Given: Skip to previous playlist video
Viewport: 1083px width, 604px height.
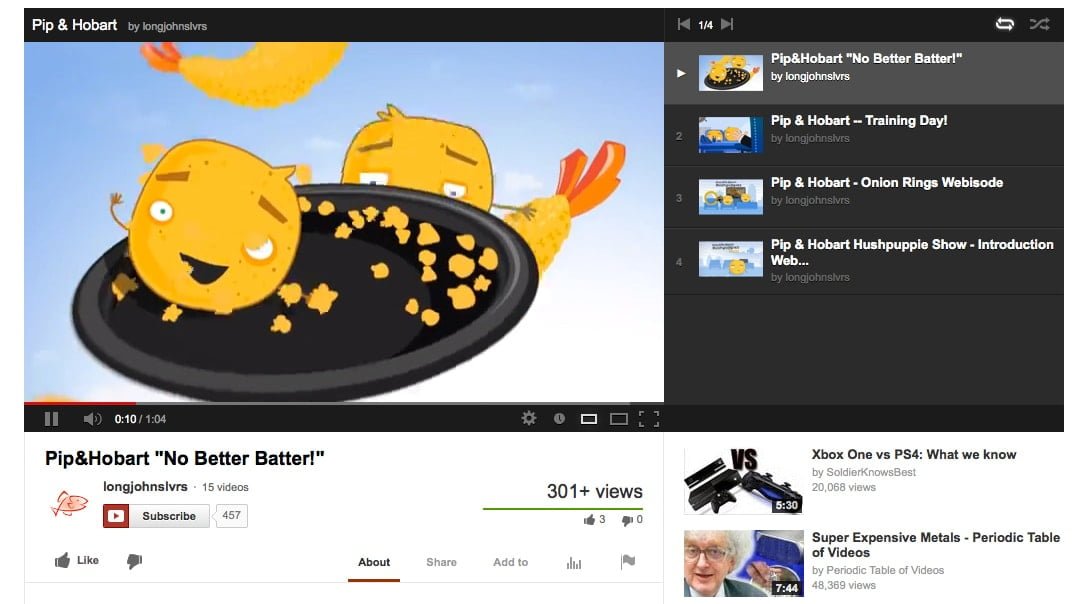Looking at the screenshot, I should [x=684, y=24].
